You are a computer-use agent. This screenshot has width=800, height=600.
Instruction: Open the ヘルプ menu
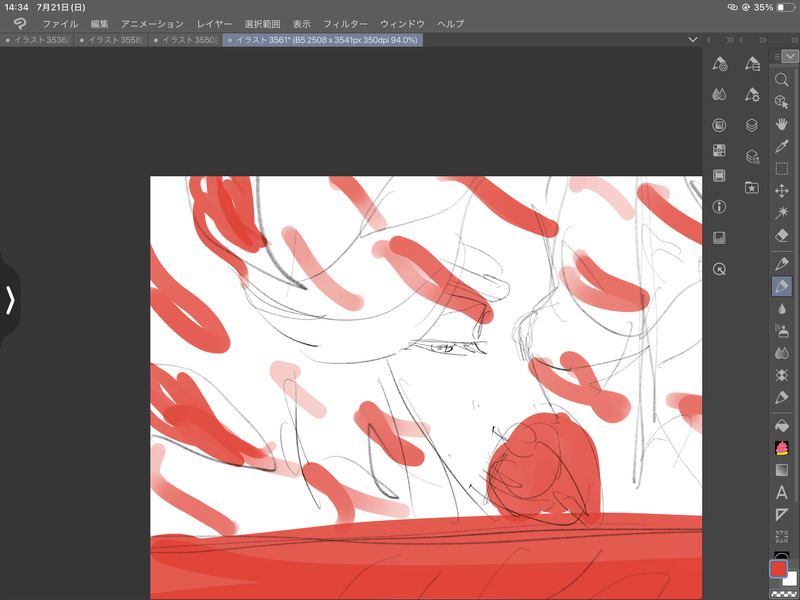pos(451,23)
